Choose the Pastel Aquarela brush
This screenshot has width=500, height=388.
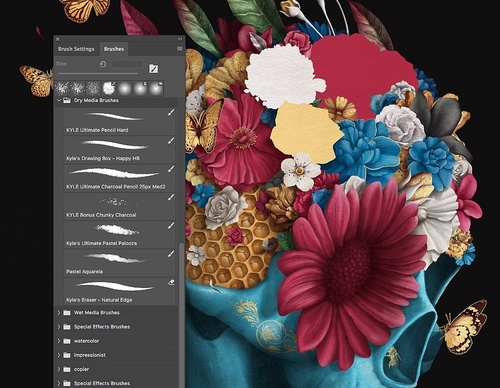[x=119, y=263]
